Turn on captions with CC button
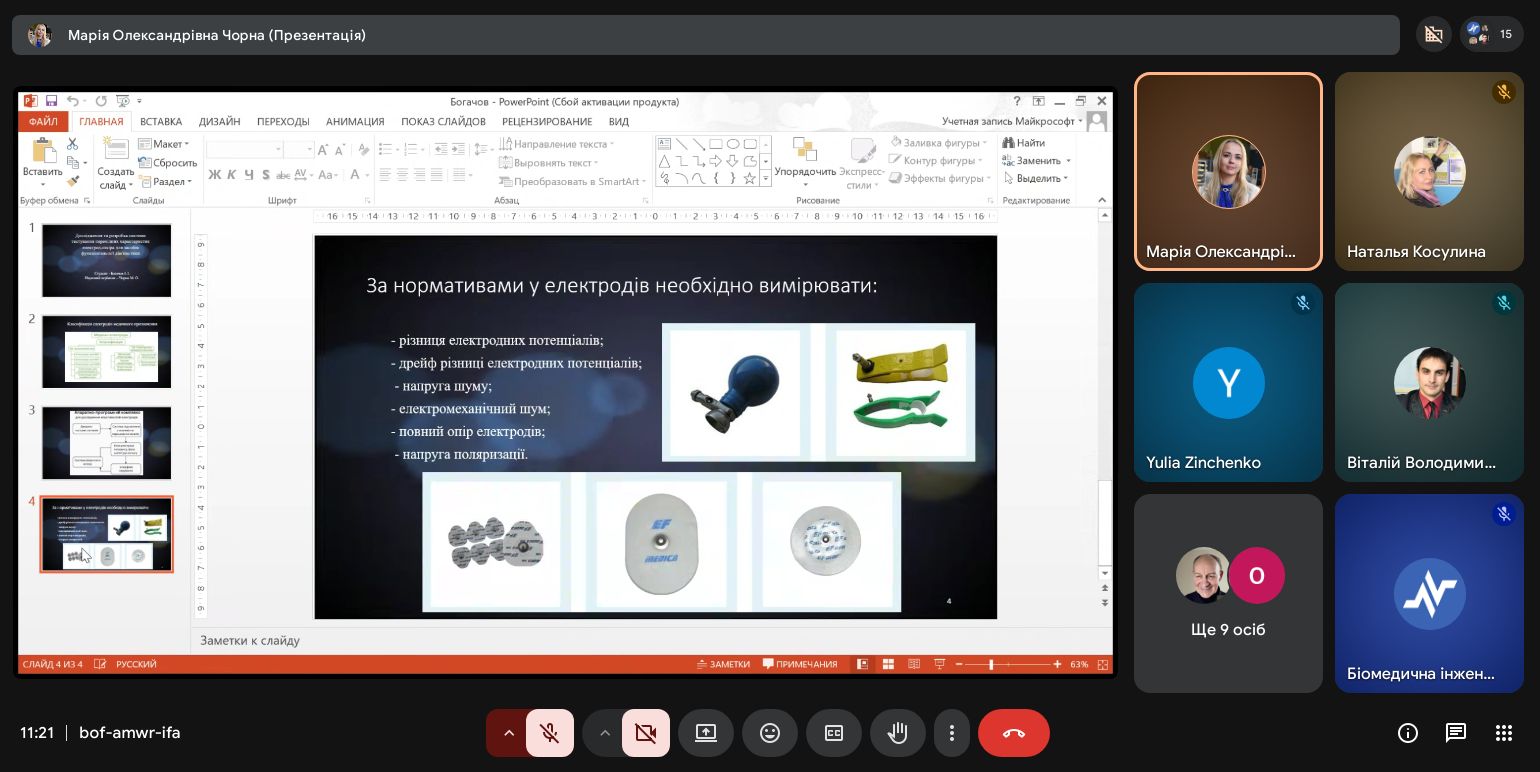 pyautogui.click(x=833, y=733)
